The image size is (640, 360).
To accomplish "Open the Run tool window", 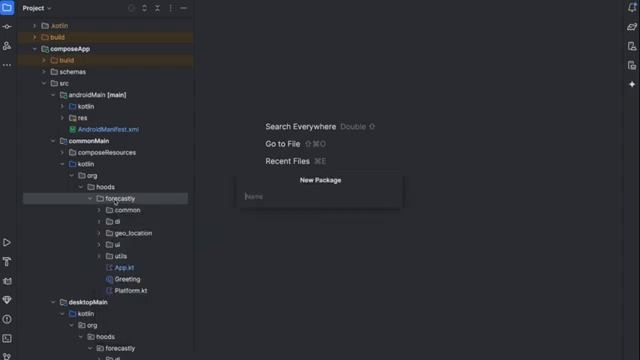I will pyautogui.click(x=7, y=242).
